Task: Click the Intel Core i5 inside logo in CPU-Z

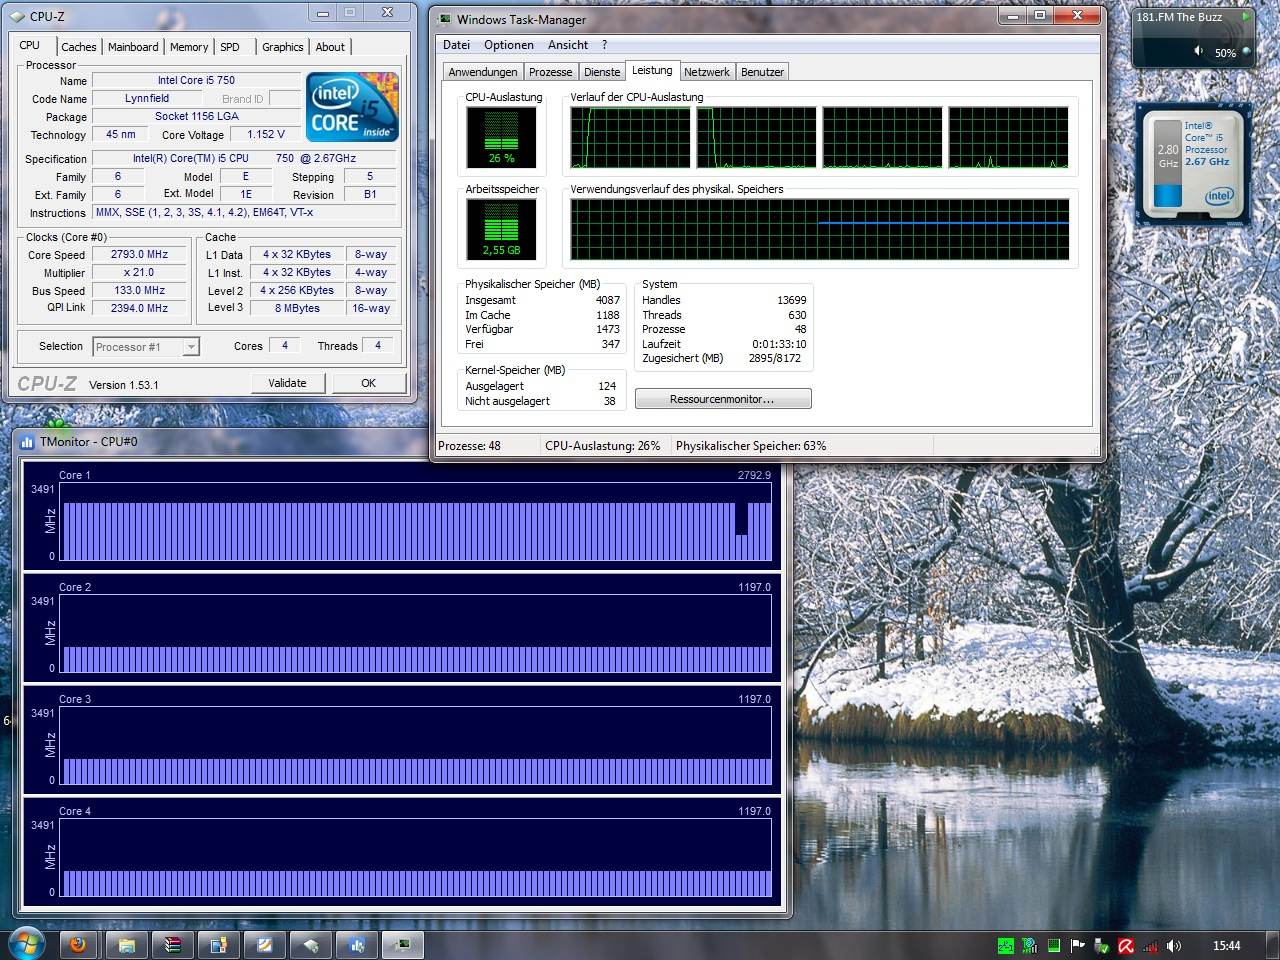Action: point(353,106)
